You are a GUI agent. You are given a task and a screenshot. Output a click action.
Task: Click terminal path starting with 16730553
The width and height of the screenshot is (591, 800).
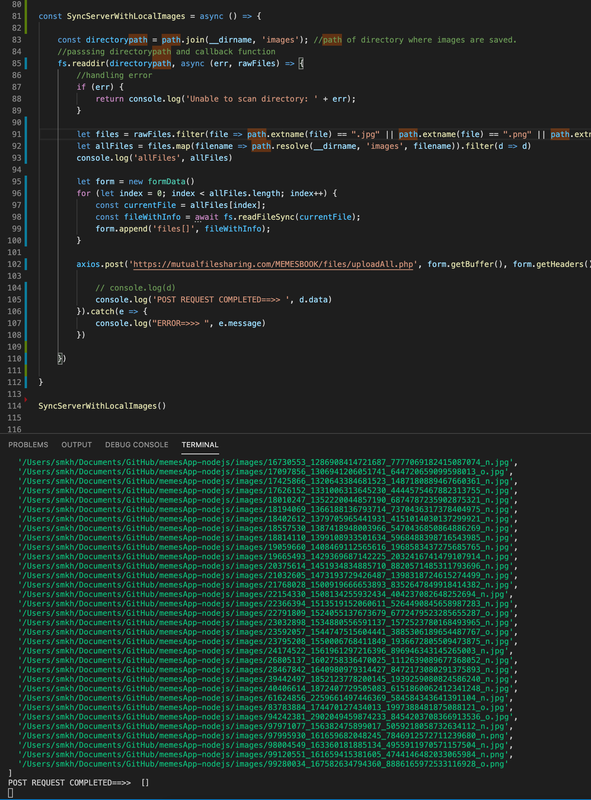click(268, 463)
